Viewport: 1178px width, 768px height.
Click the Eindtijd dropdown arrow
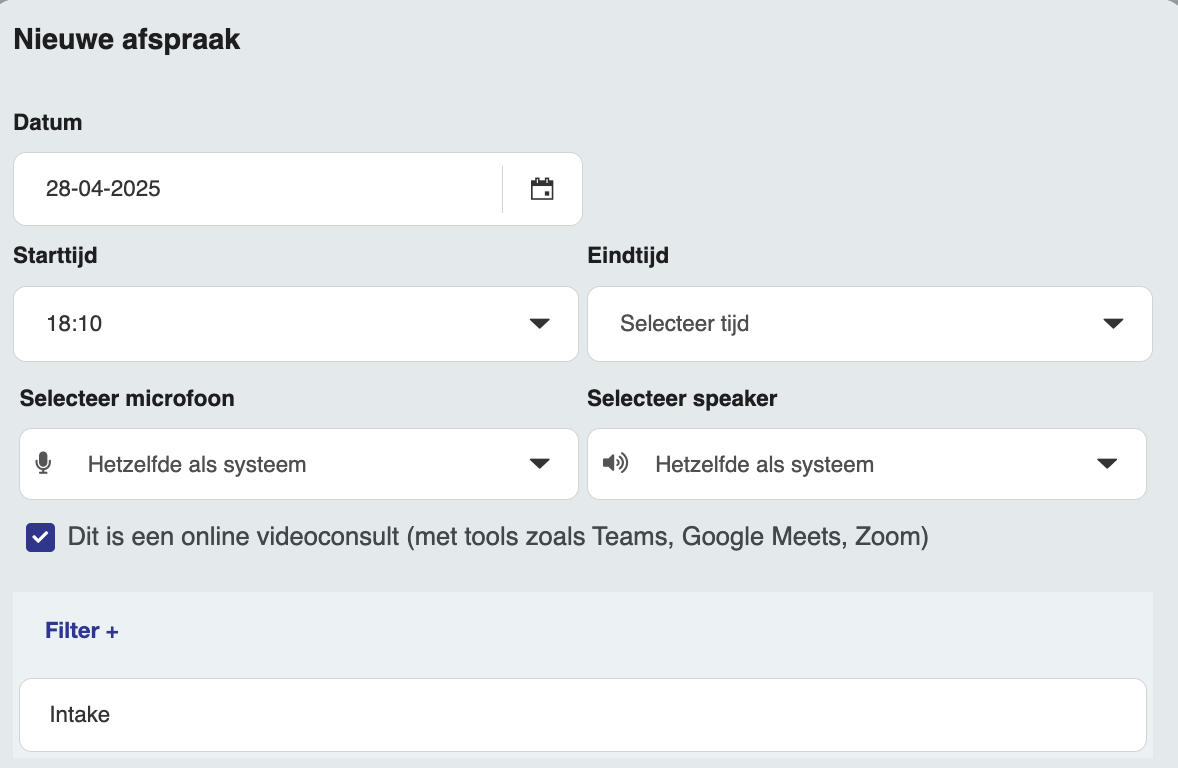(x=1113, y=324)
